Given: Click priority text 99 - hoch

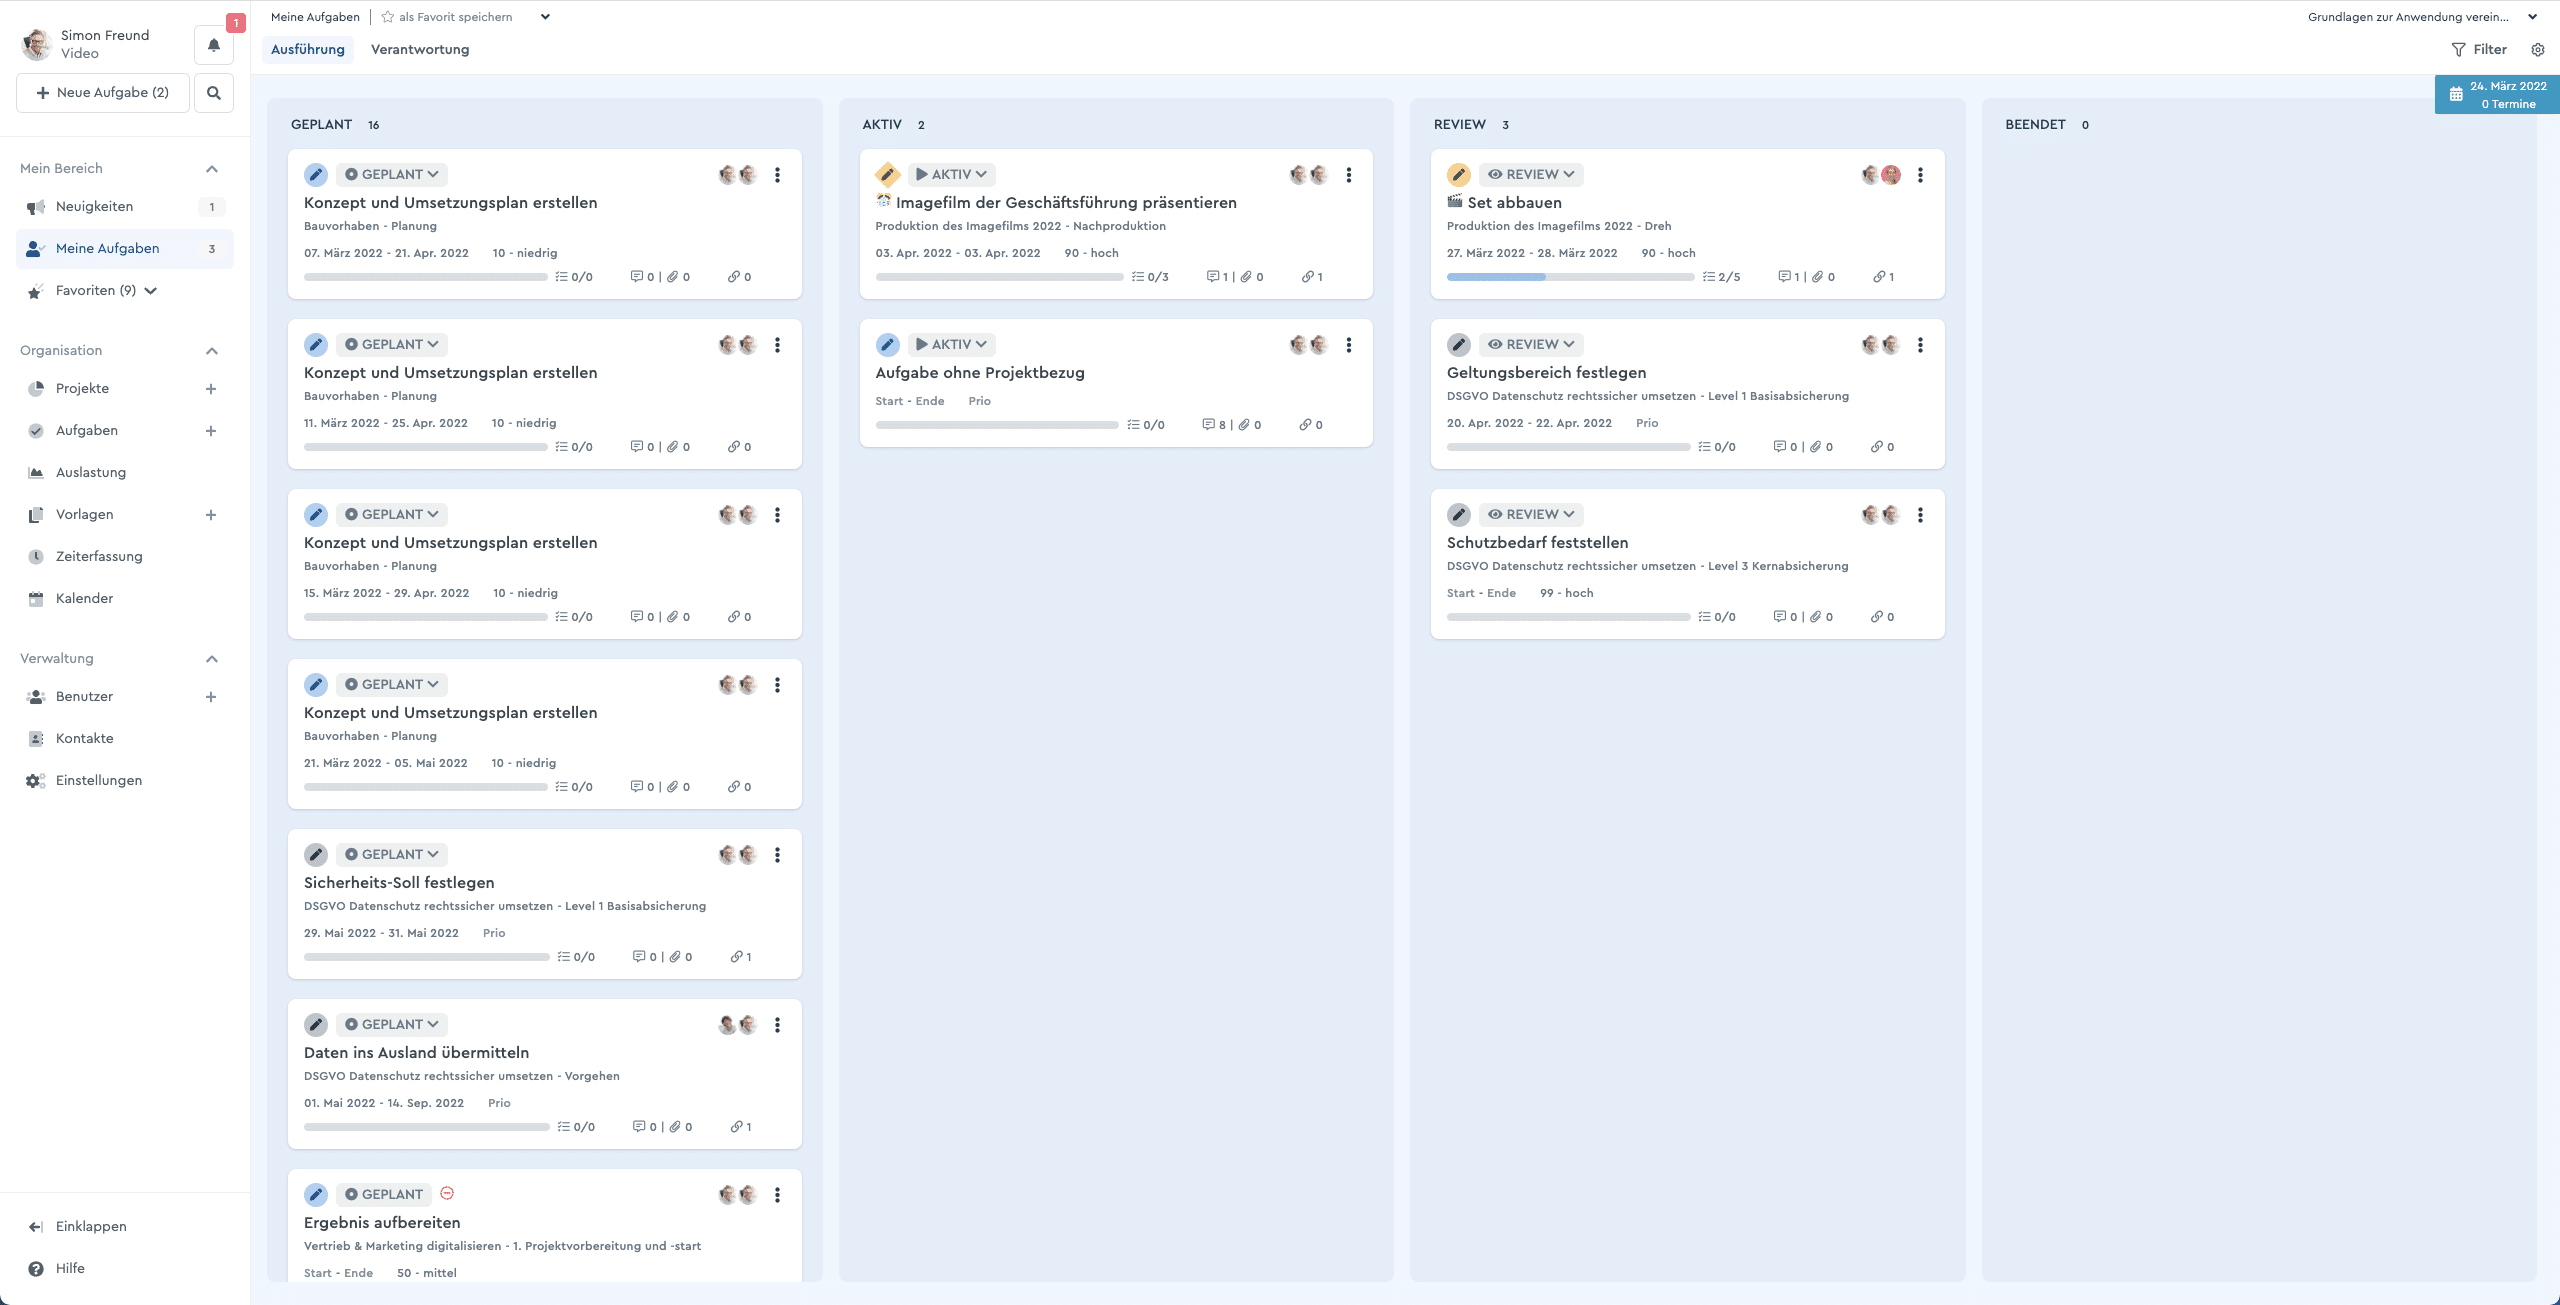Looking at the screenshot, I should pos(1566,593).
